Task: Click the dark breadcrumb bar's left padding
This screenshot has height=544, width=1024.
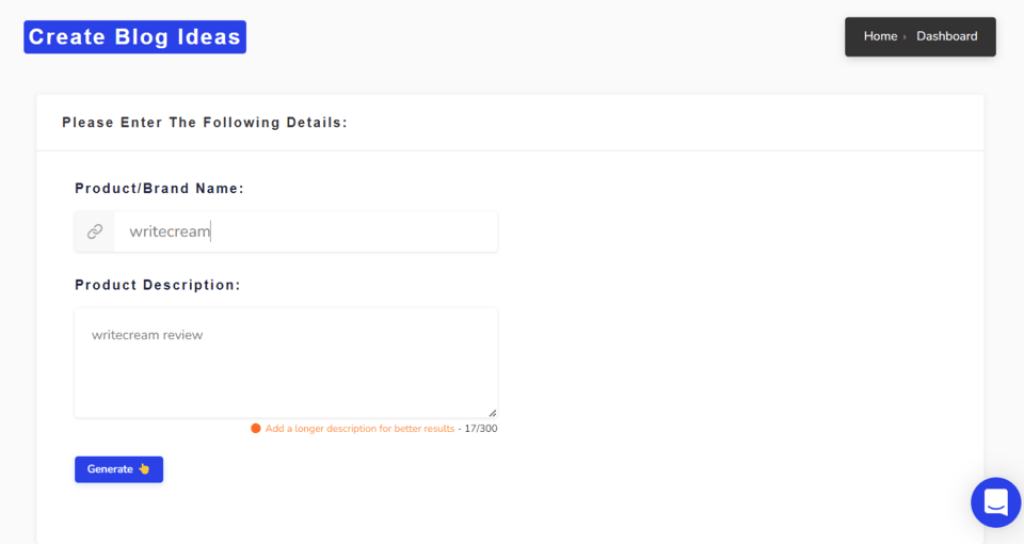Action: 854,37
